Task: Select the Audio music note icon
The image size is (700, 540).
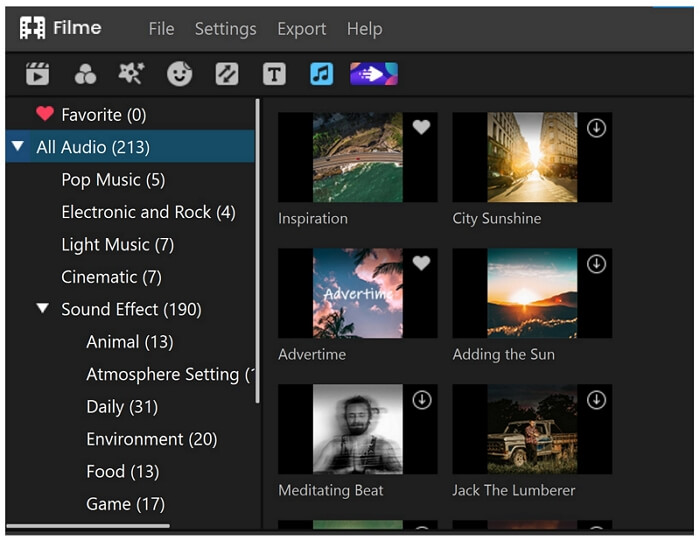Action: [x=321, y=73]
